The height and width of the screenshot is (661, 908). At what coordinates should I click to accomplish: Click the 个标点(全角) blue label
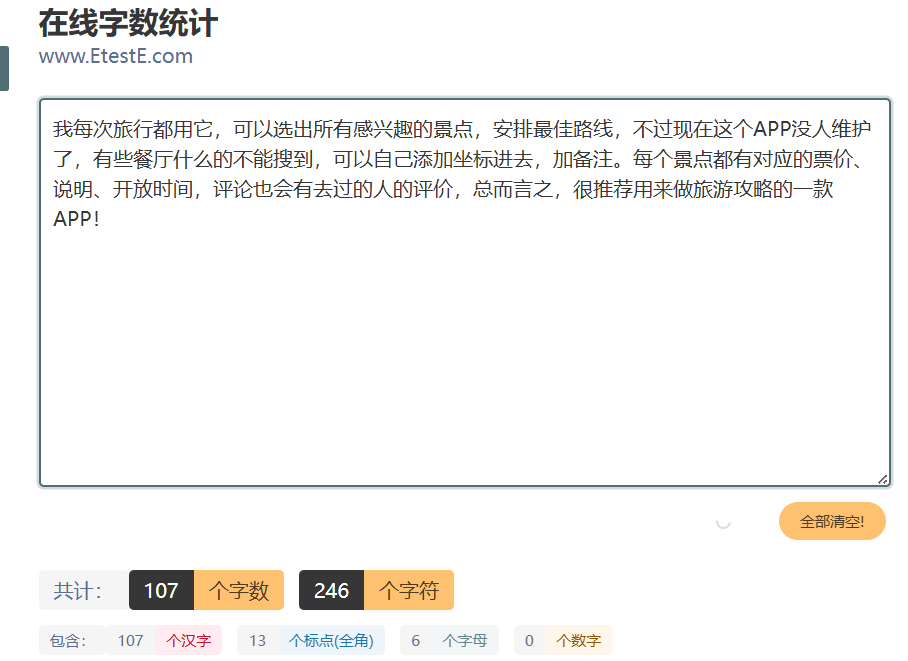tap(331, 640)
